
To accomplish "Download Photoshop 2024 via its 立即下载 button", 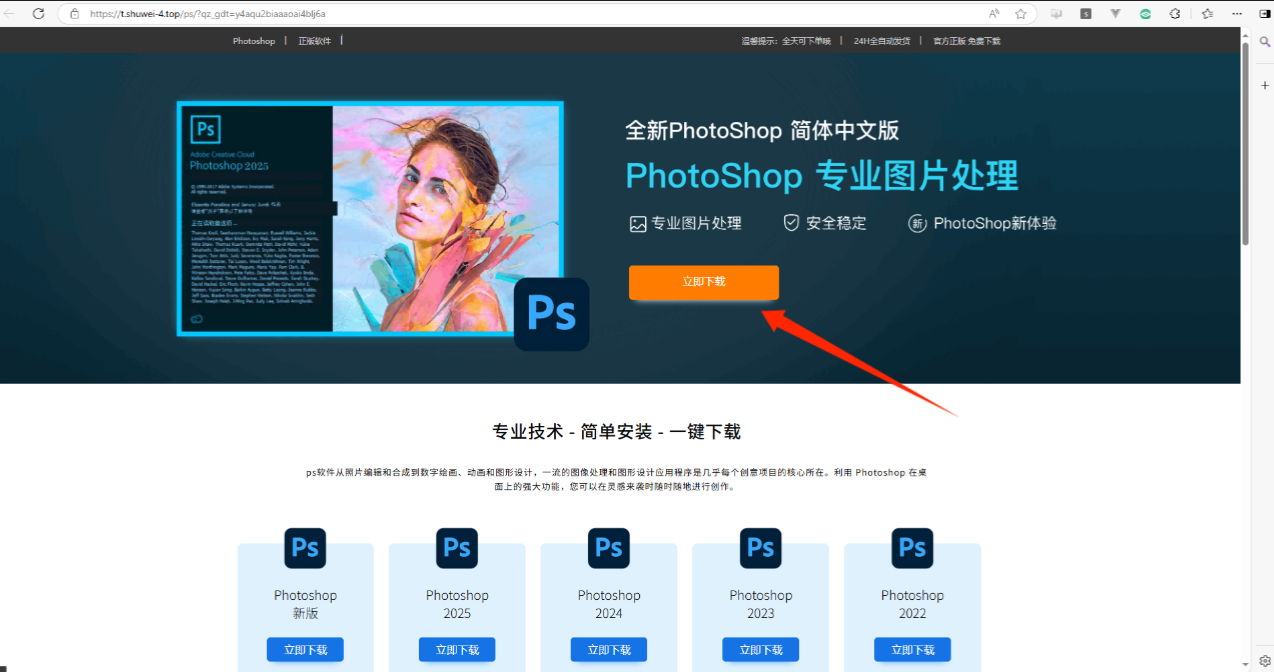I will pos(609,650).
